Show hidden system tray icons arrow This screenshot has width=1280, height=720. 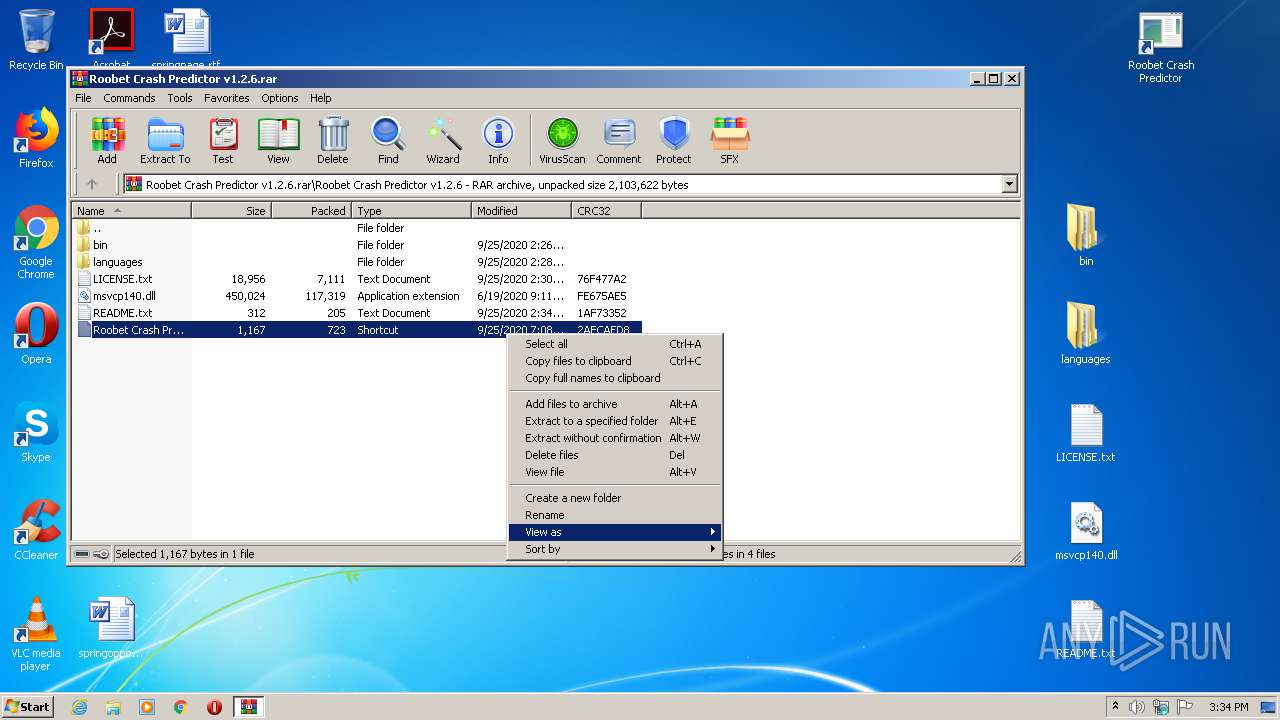(1115, 707)
